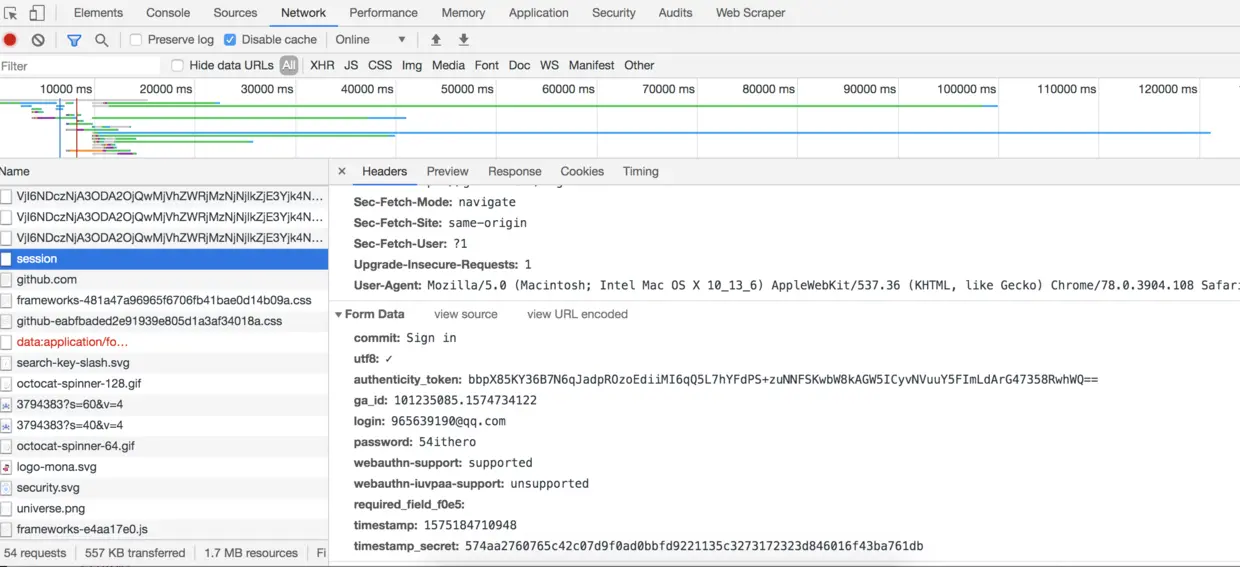
Task: Filter requests by XHR
Action: click(x=322, y=66)
